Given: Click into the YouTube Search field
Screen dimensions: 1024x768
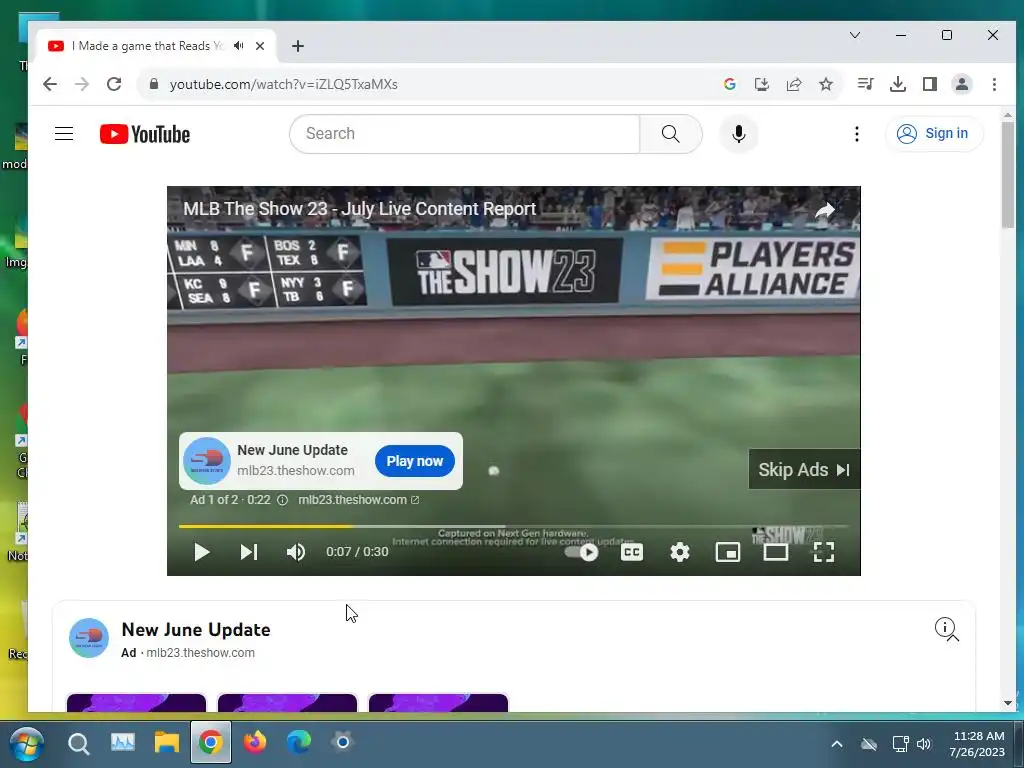Looking at the screenshot, I should [464, 134].
